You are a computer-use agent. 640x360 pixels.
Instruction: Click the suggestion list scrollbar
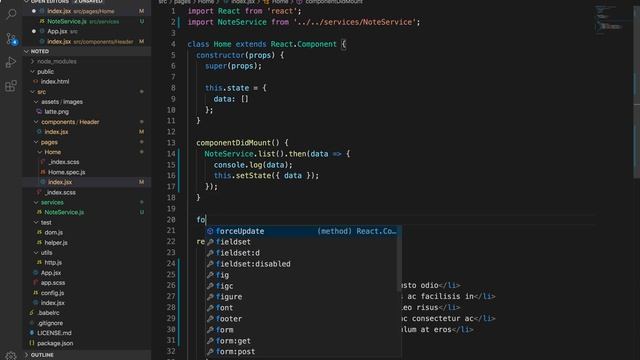click(399, 259)
